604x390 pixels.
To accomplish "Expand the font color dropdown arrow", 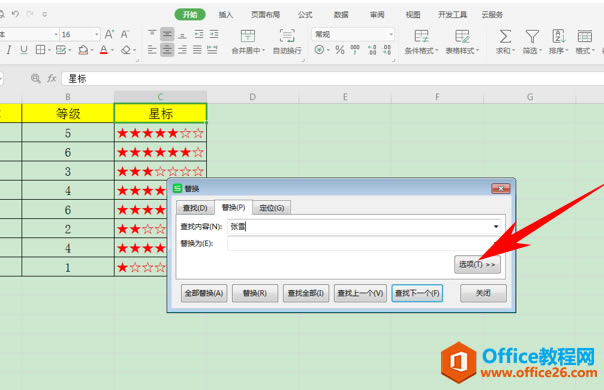I will pyautogui.click(x=112, y=50).
